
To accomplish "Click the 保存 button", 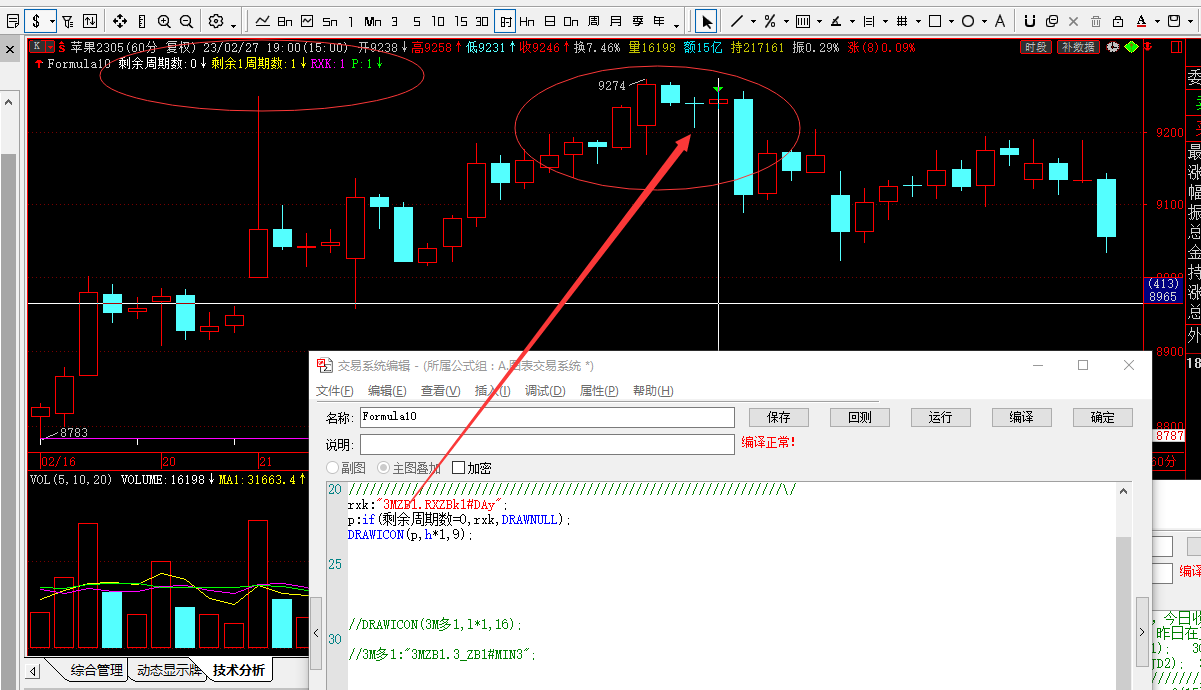I will tap(778, 417).
